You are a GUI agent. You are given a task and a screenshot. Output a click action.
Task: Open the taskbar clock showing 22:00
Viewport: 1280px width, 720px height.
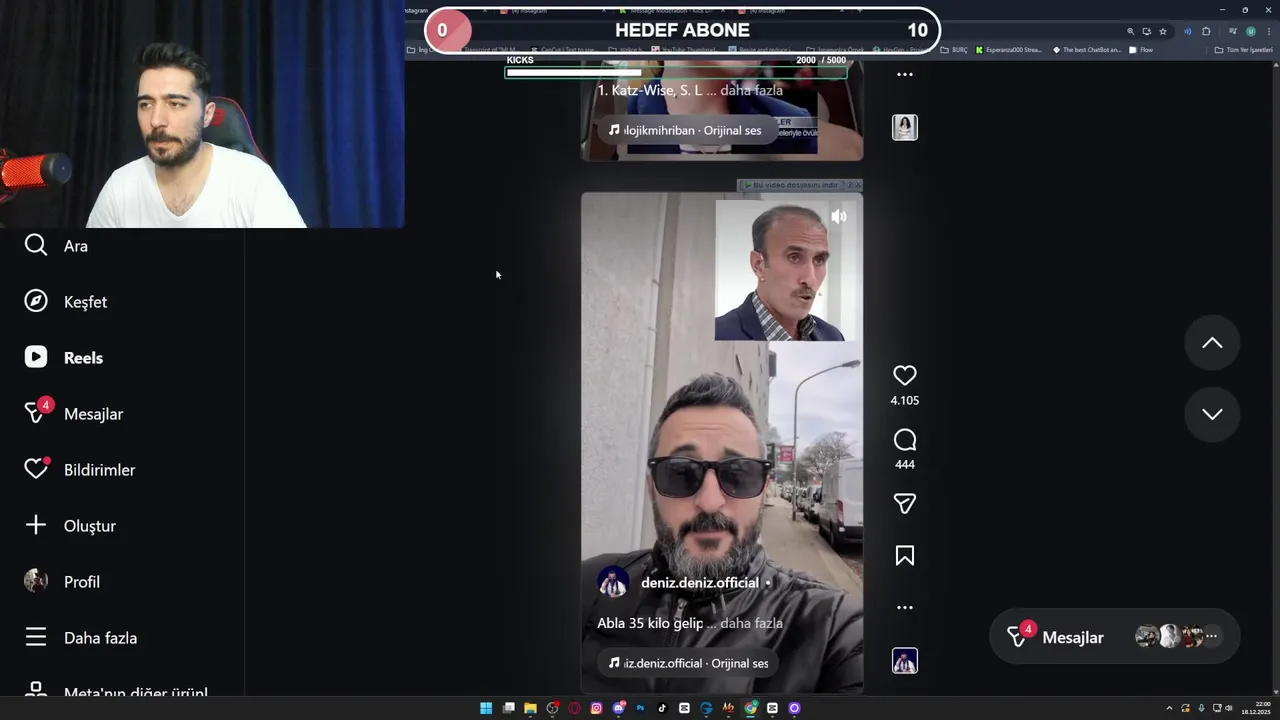click(x=1256, y=708)
